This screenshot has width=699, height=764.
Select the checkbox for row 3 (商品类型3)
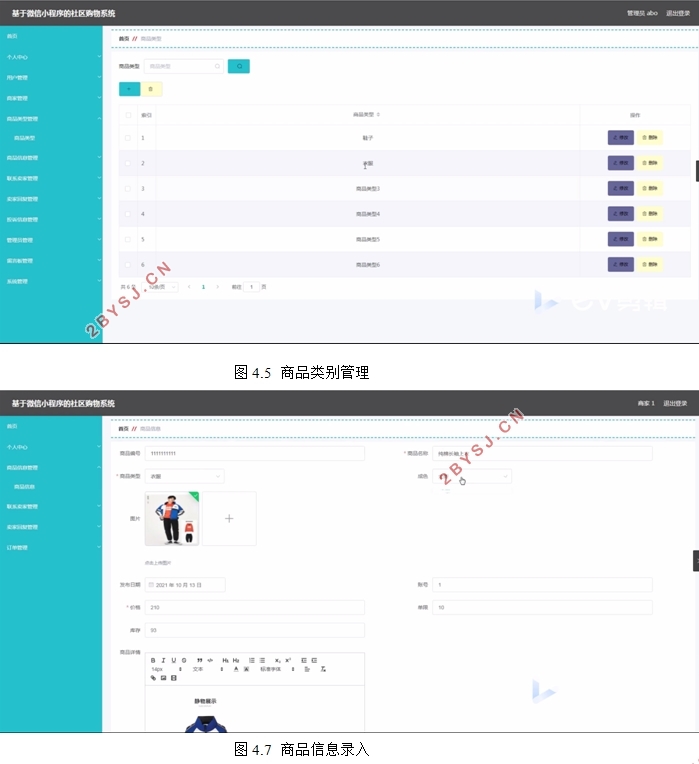click(x=127, y=188)
